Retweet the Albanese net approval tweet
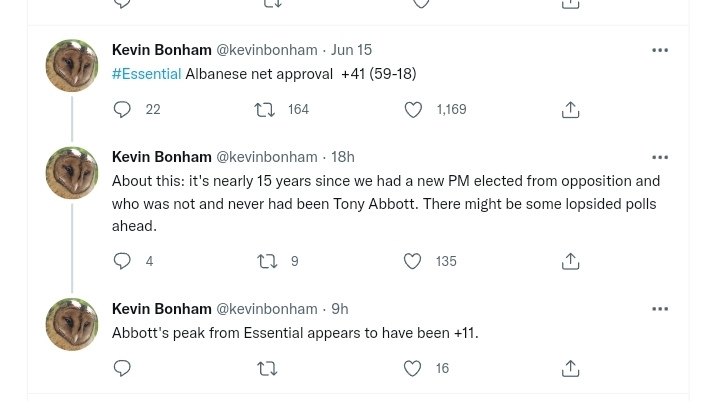This screenshot has height=401, width=710. click(x=266, y=109)
